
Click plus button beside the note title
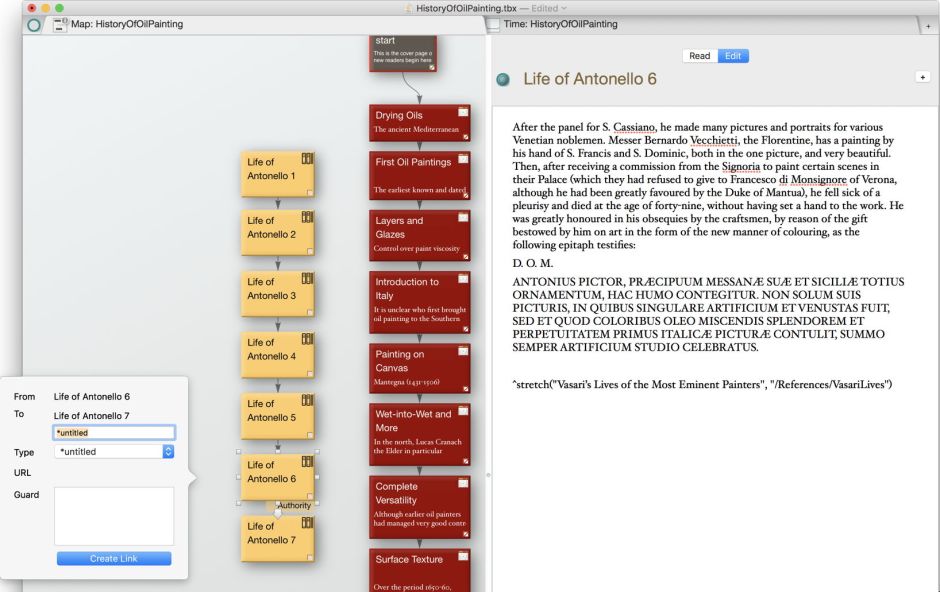pyautogui.click(x=921, y=77)
